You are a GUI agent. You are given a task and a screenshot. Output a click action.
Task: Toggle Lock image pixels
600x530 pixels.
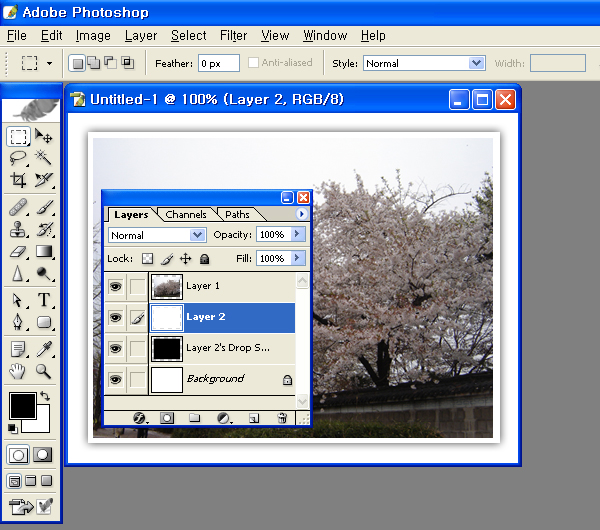pos(167,259)
